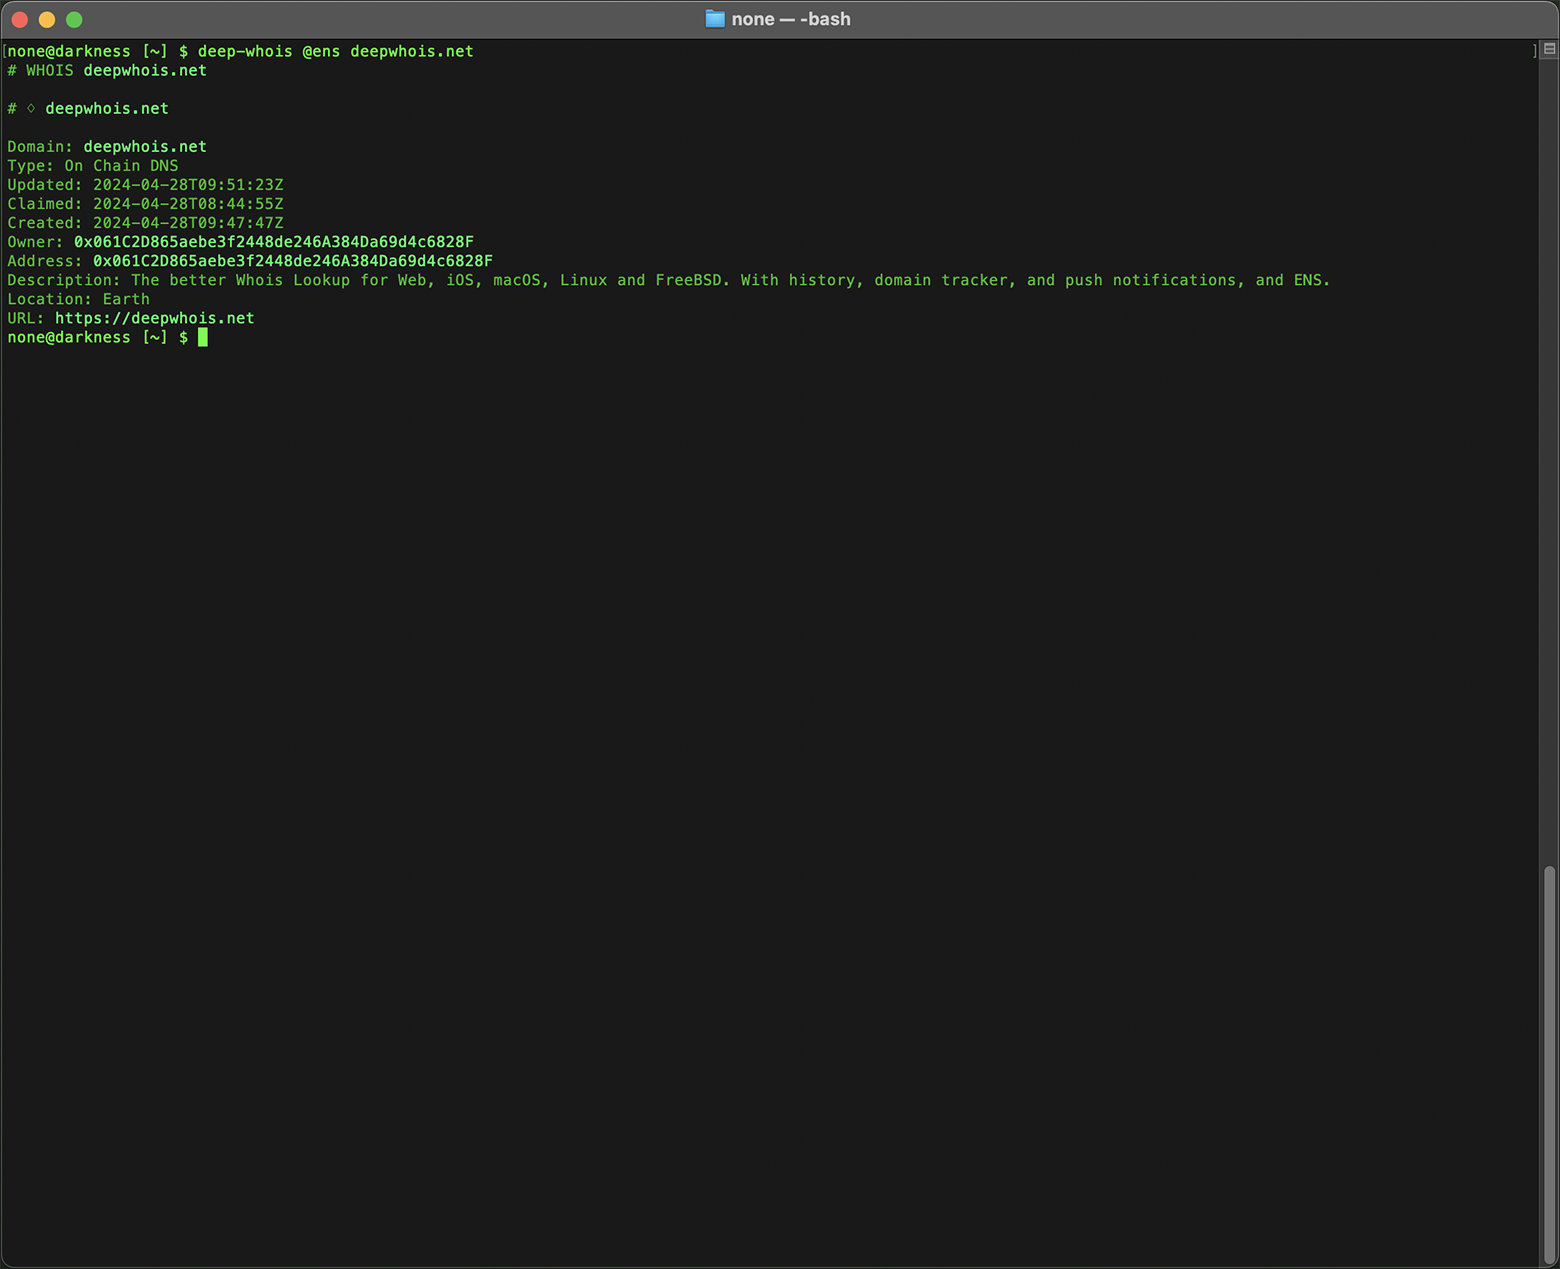
Task: Click the yellow minimize traffic light
Action: 46,19
